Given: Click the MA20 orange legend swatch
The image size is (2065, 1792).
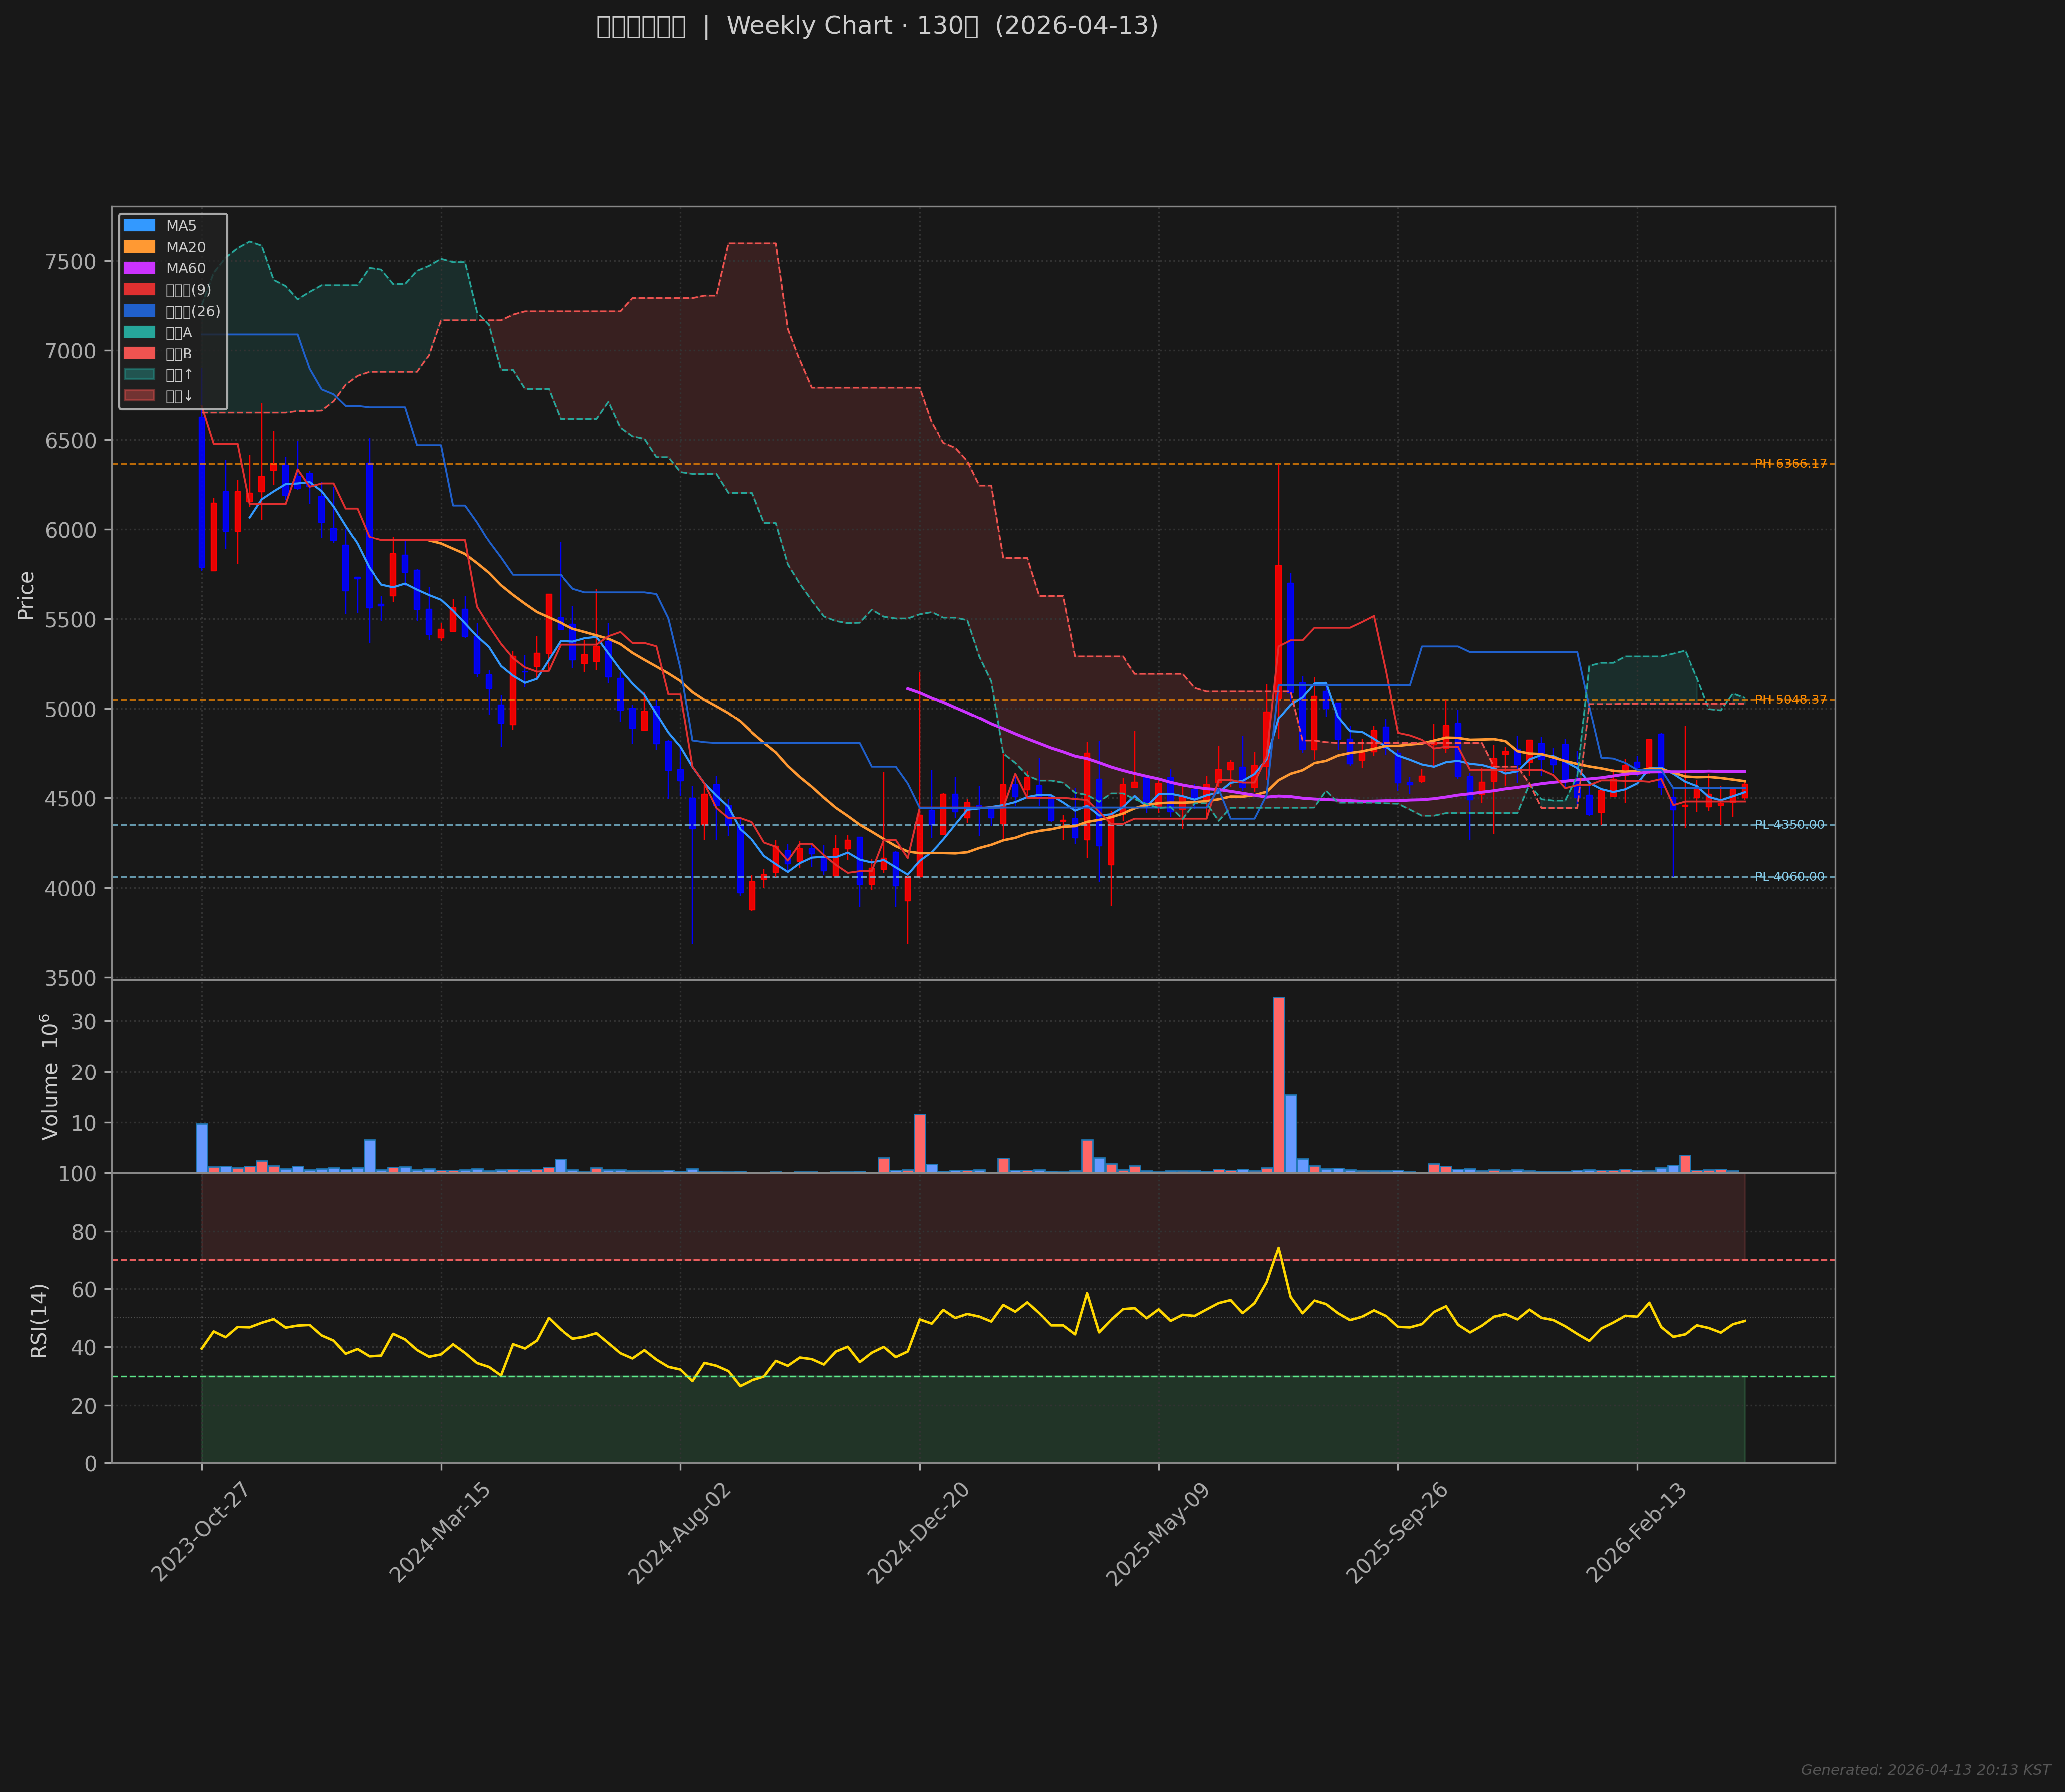Looking at the screenshot, I should (139, 247).
